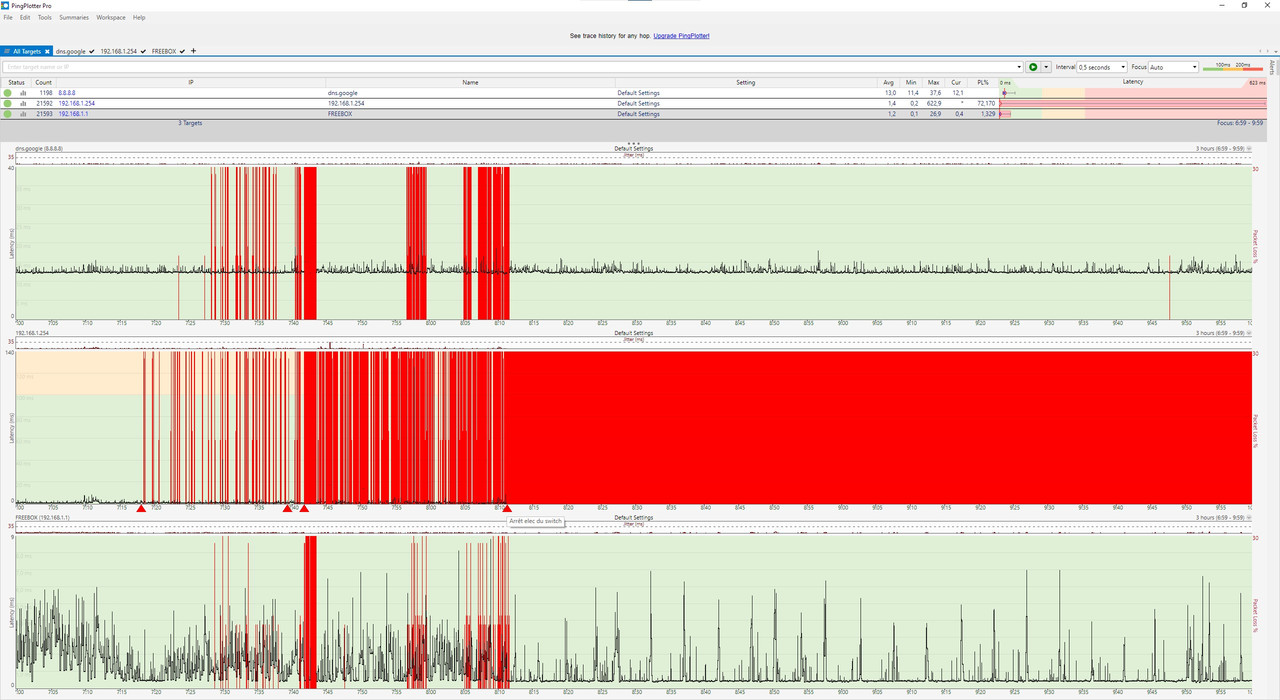Image resolution: width=1280 pixels, height=700 pixels.
Task: Click the three-dot splitter handle above graphs
Action: 633,143
